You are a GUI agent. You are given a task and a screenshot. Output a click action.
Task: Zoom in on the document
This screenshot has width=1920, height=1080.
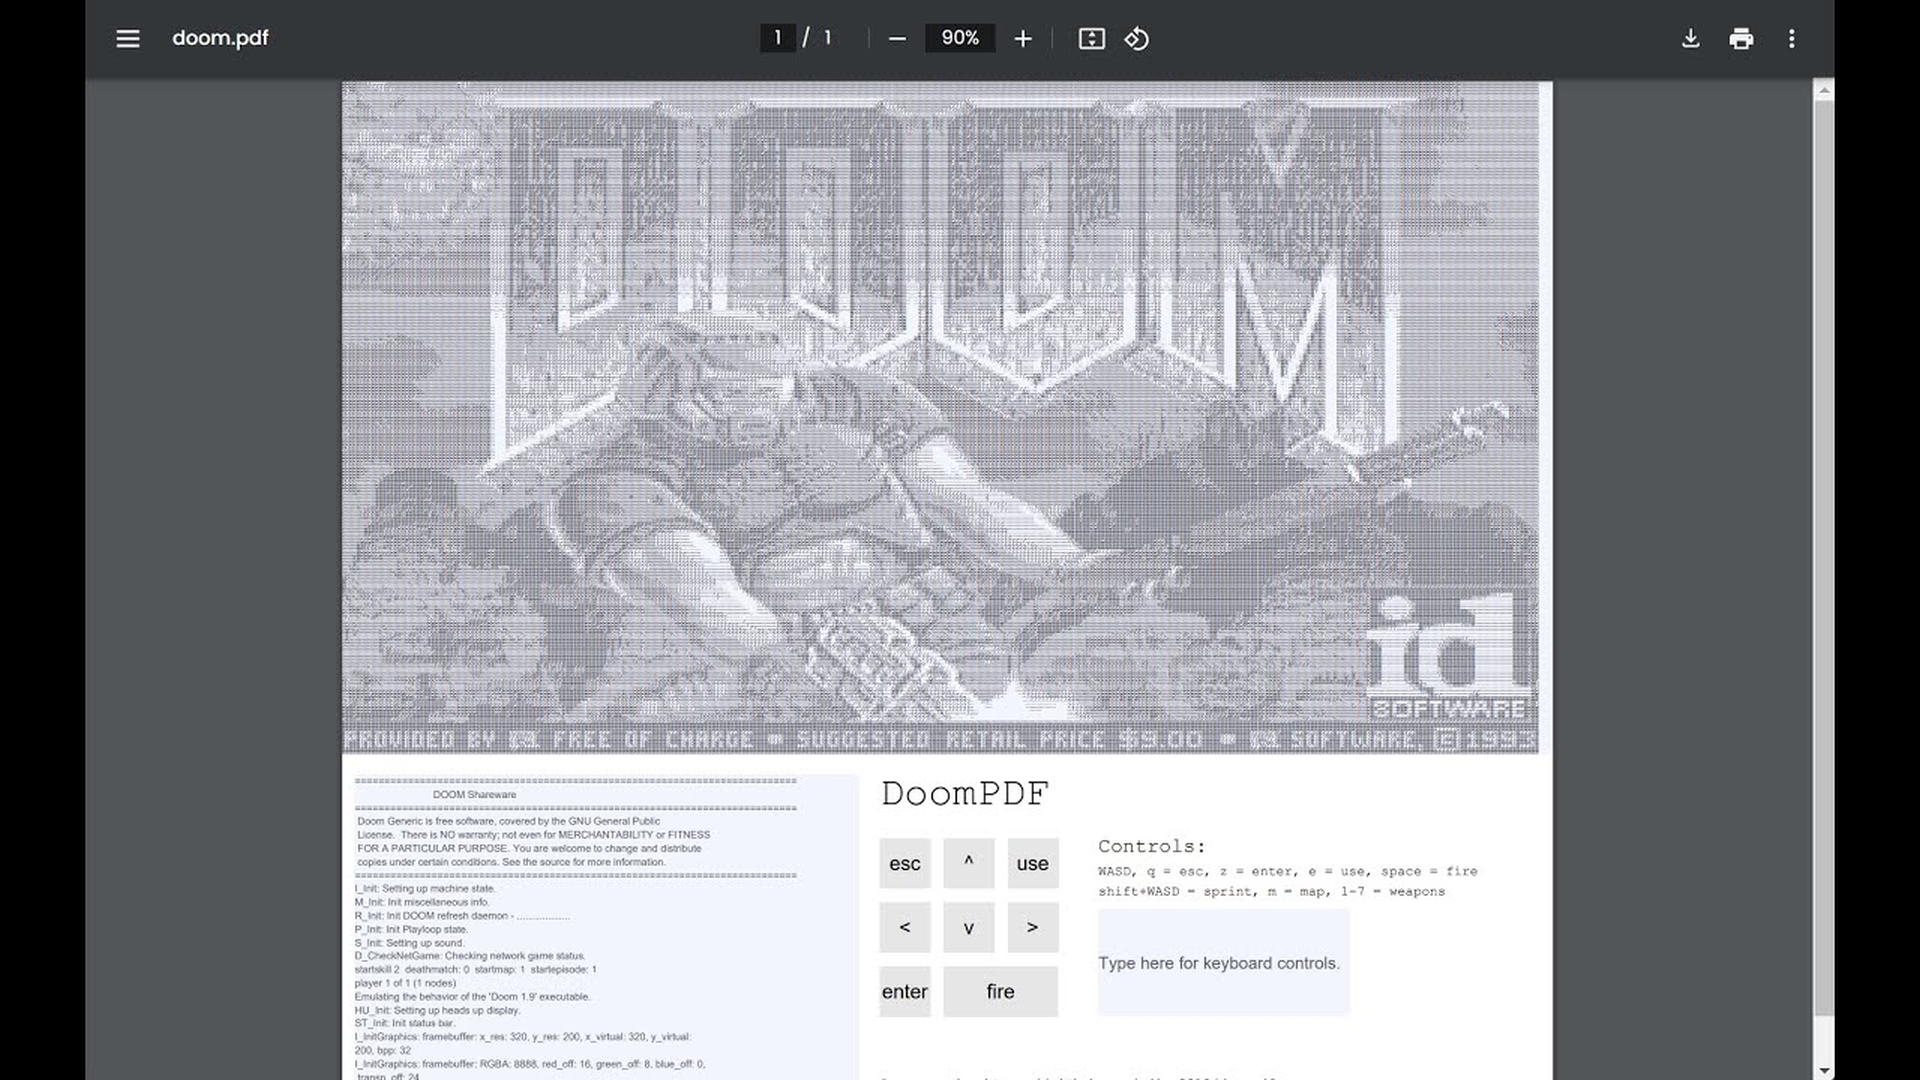pyautogui.click(x=1022, y=38)
